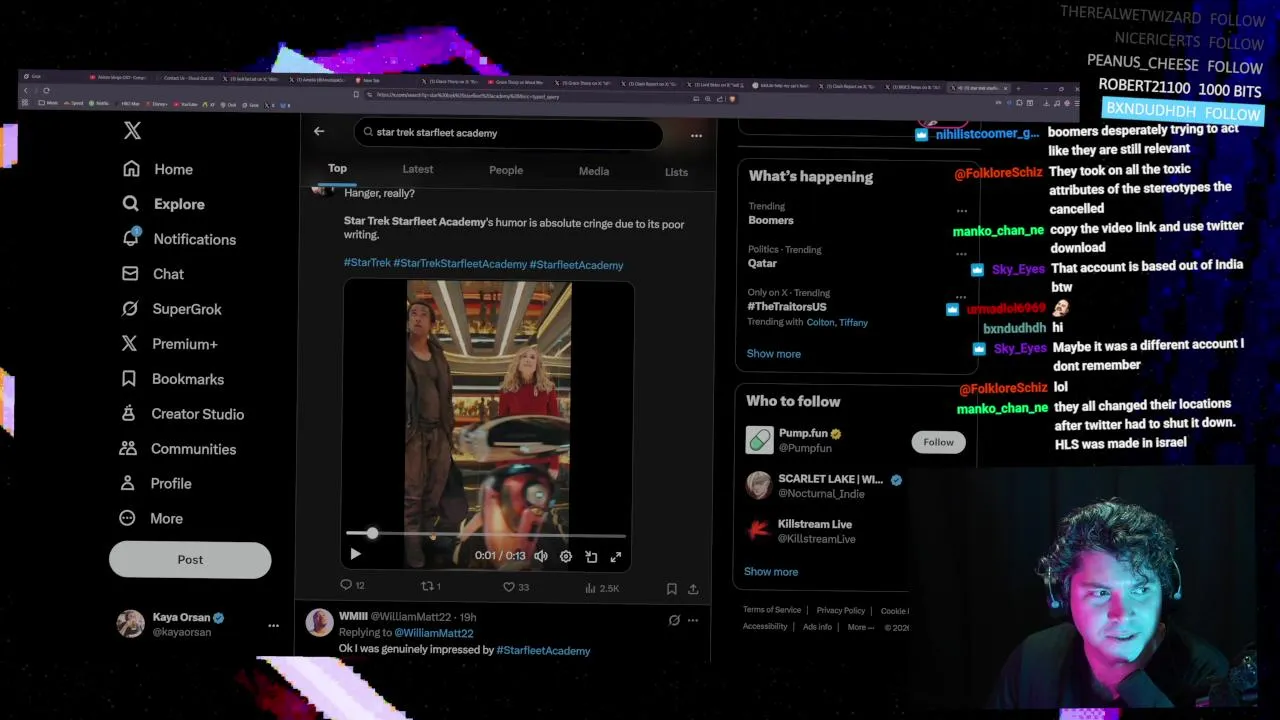View the 2.5K post analytics
Image resolution: width=1280 pixels, height=720 pixels.
(x=601, y=588)
